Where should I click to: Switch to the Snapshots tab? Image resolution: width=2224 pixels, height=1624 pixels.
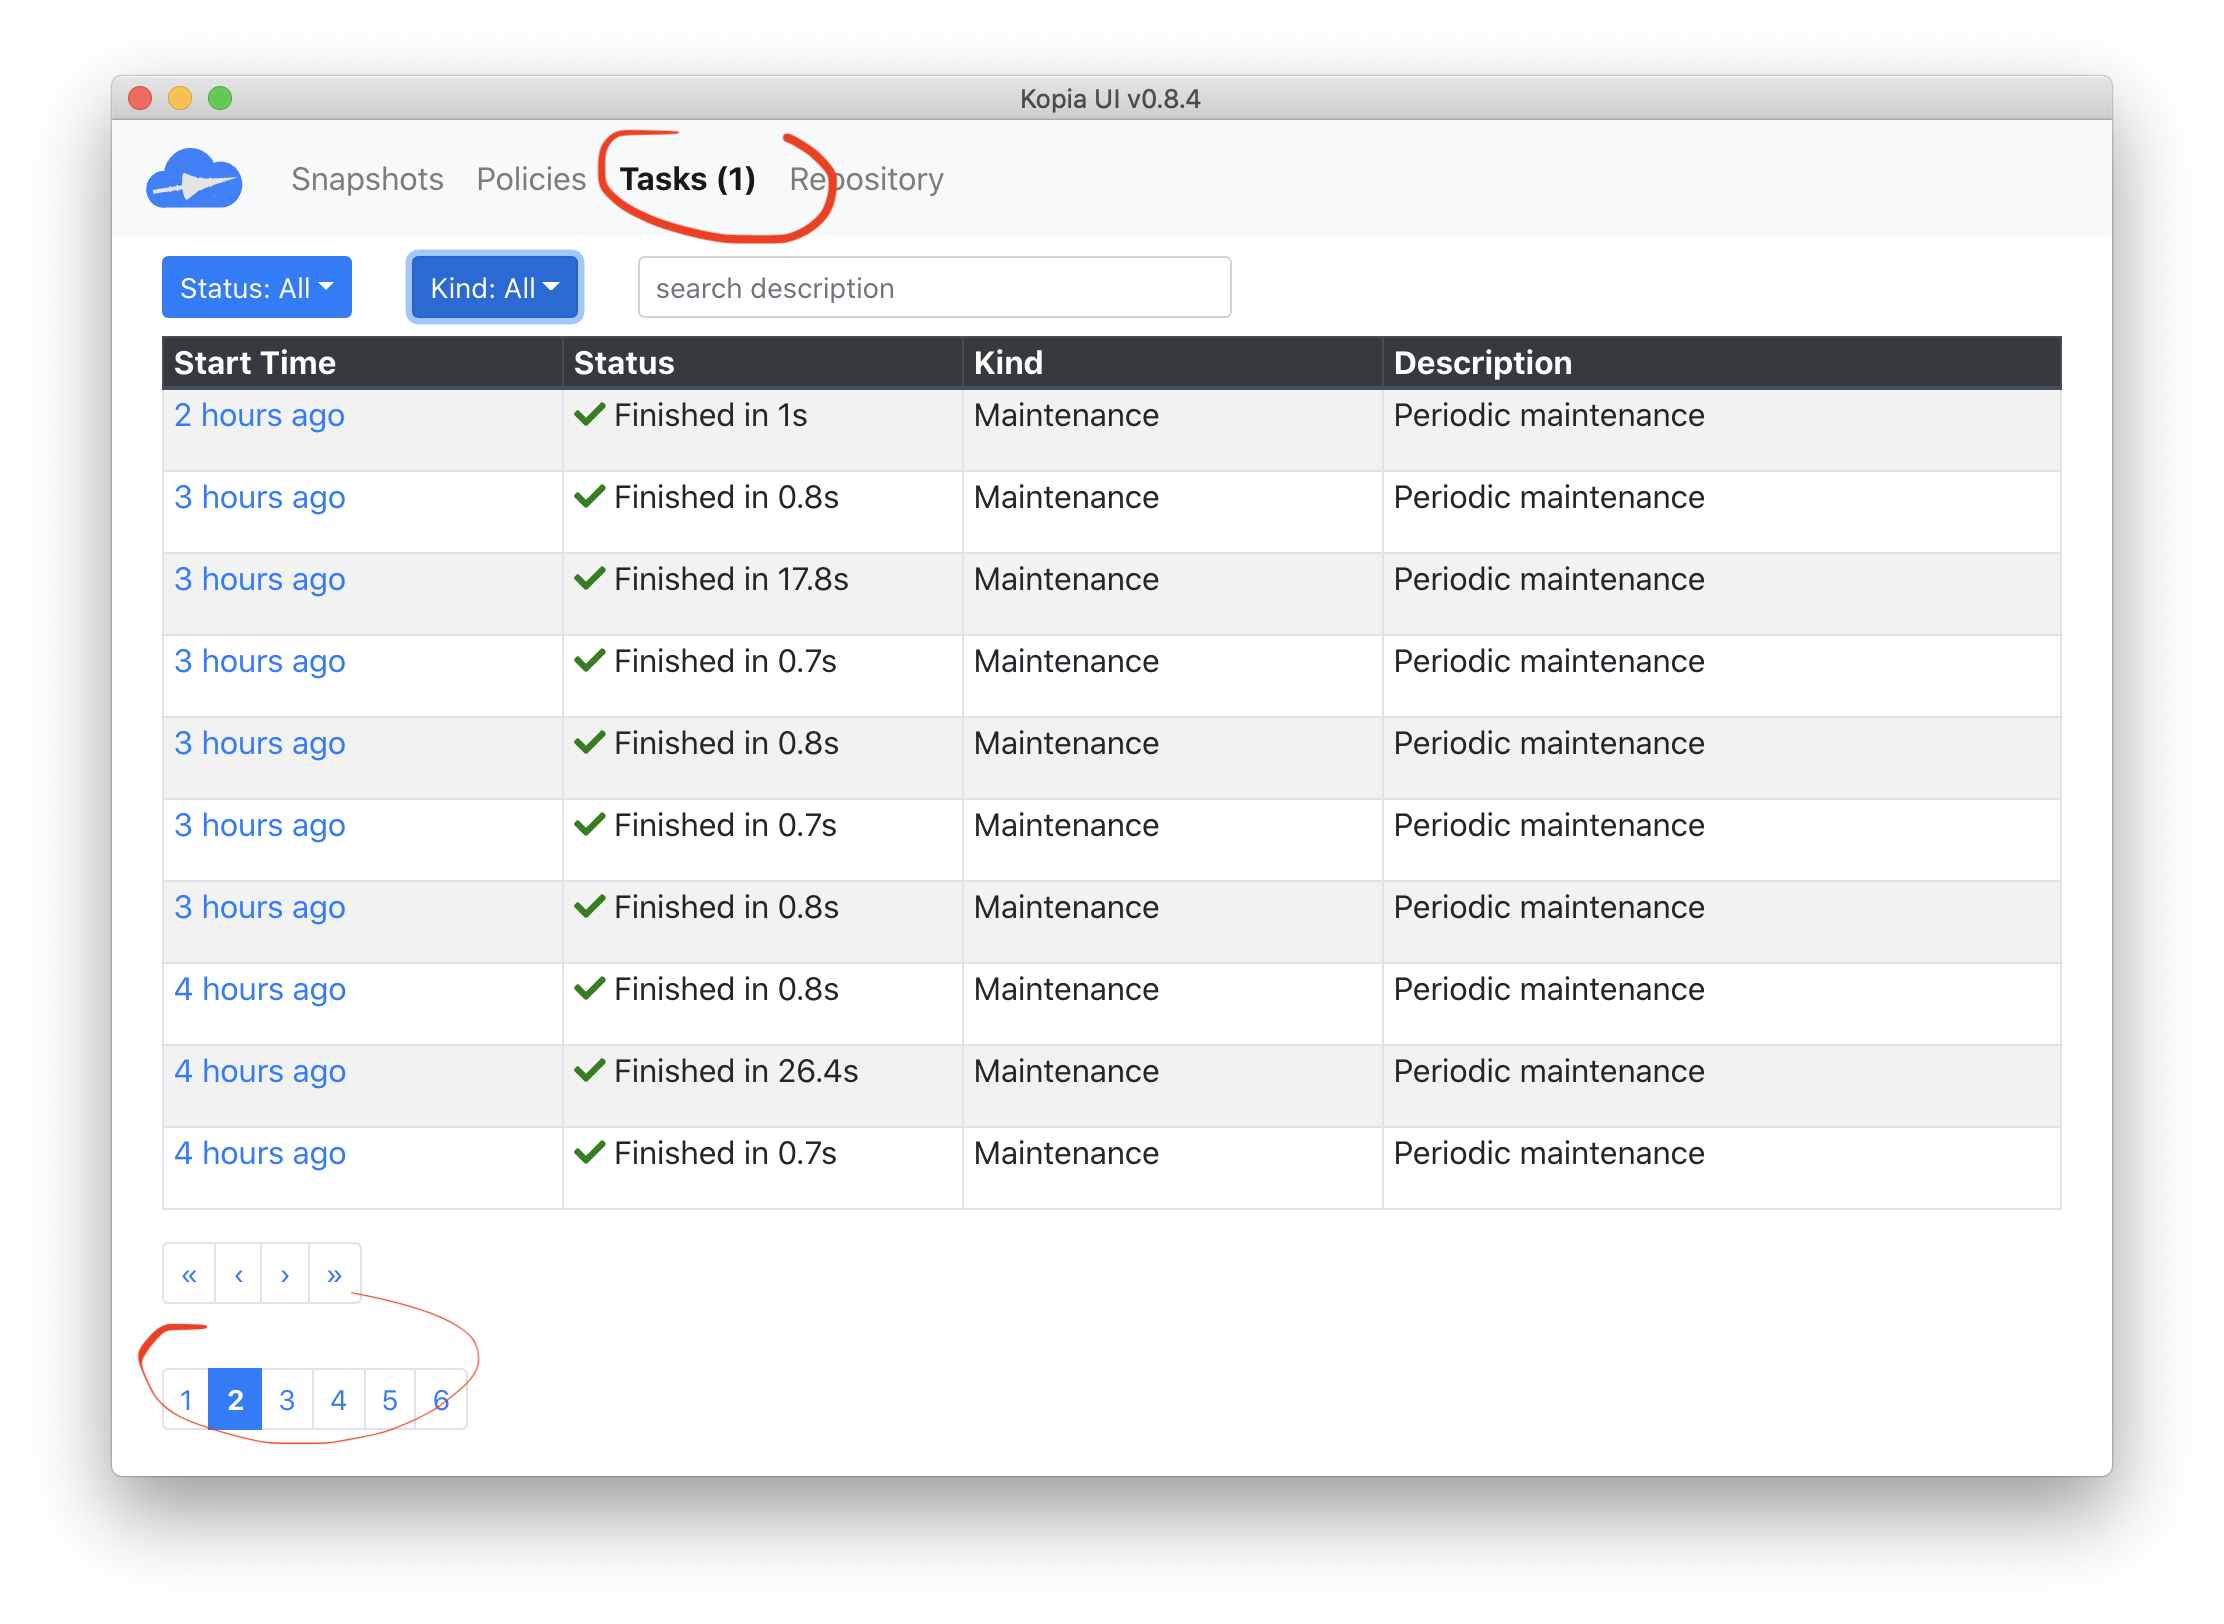pyautogui.click(x=367, y=179)
